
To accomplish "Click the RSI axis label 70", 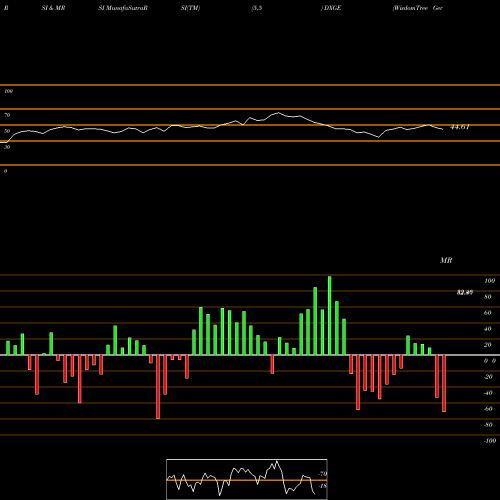I will 7,115.
